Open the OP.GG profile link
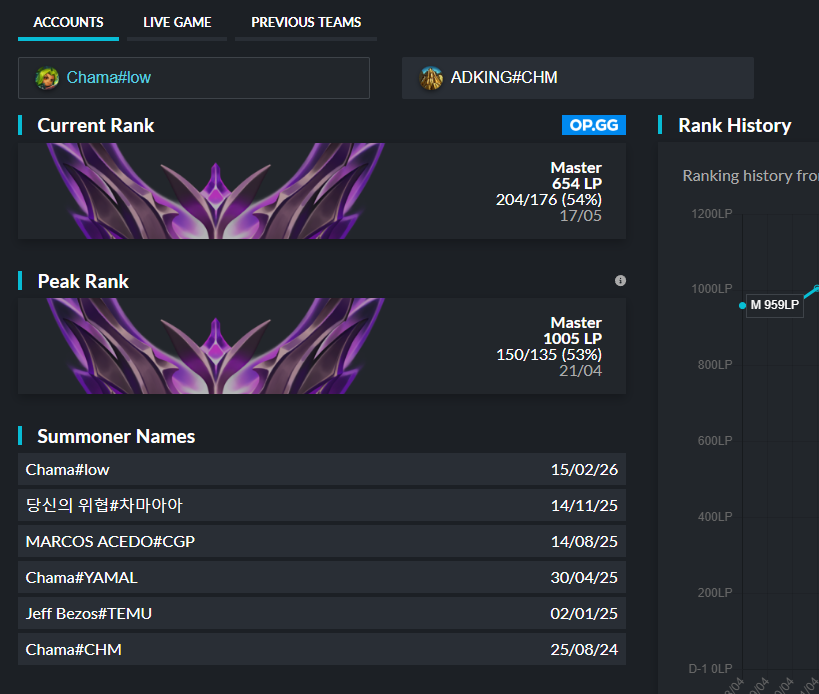Screen dimensions: 819x694 (594, 125)
